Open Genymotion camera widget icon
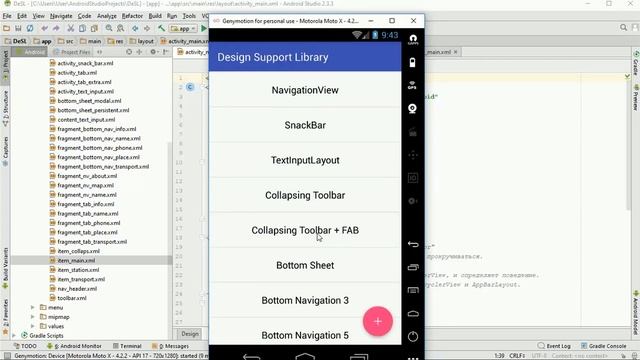Screen dimensions: 640x360 click(x=413, y=109)
